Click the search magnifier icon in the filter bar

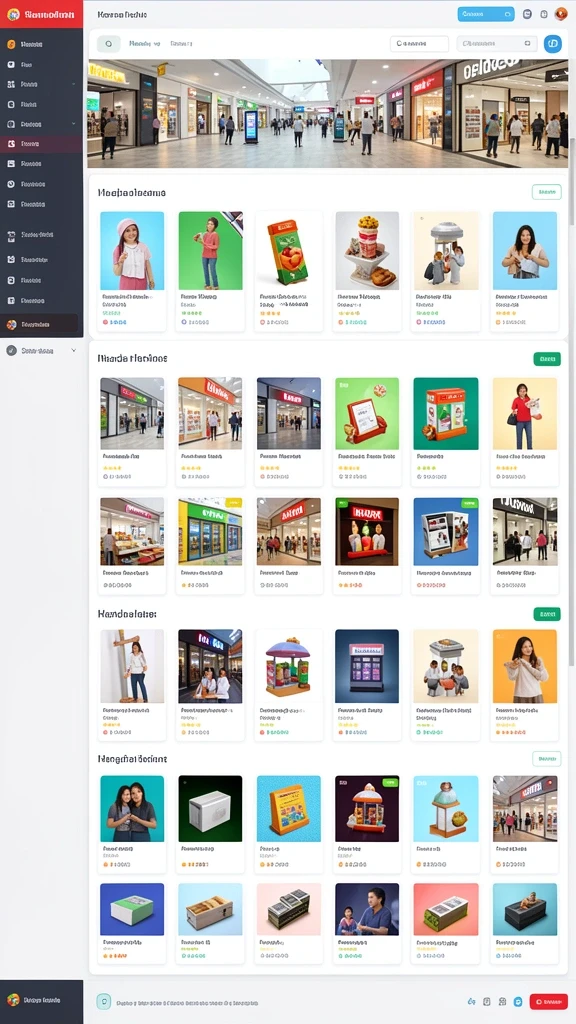click(108, 44)
